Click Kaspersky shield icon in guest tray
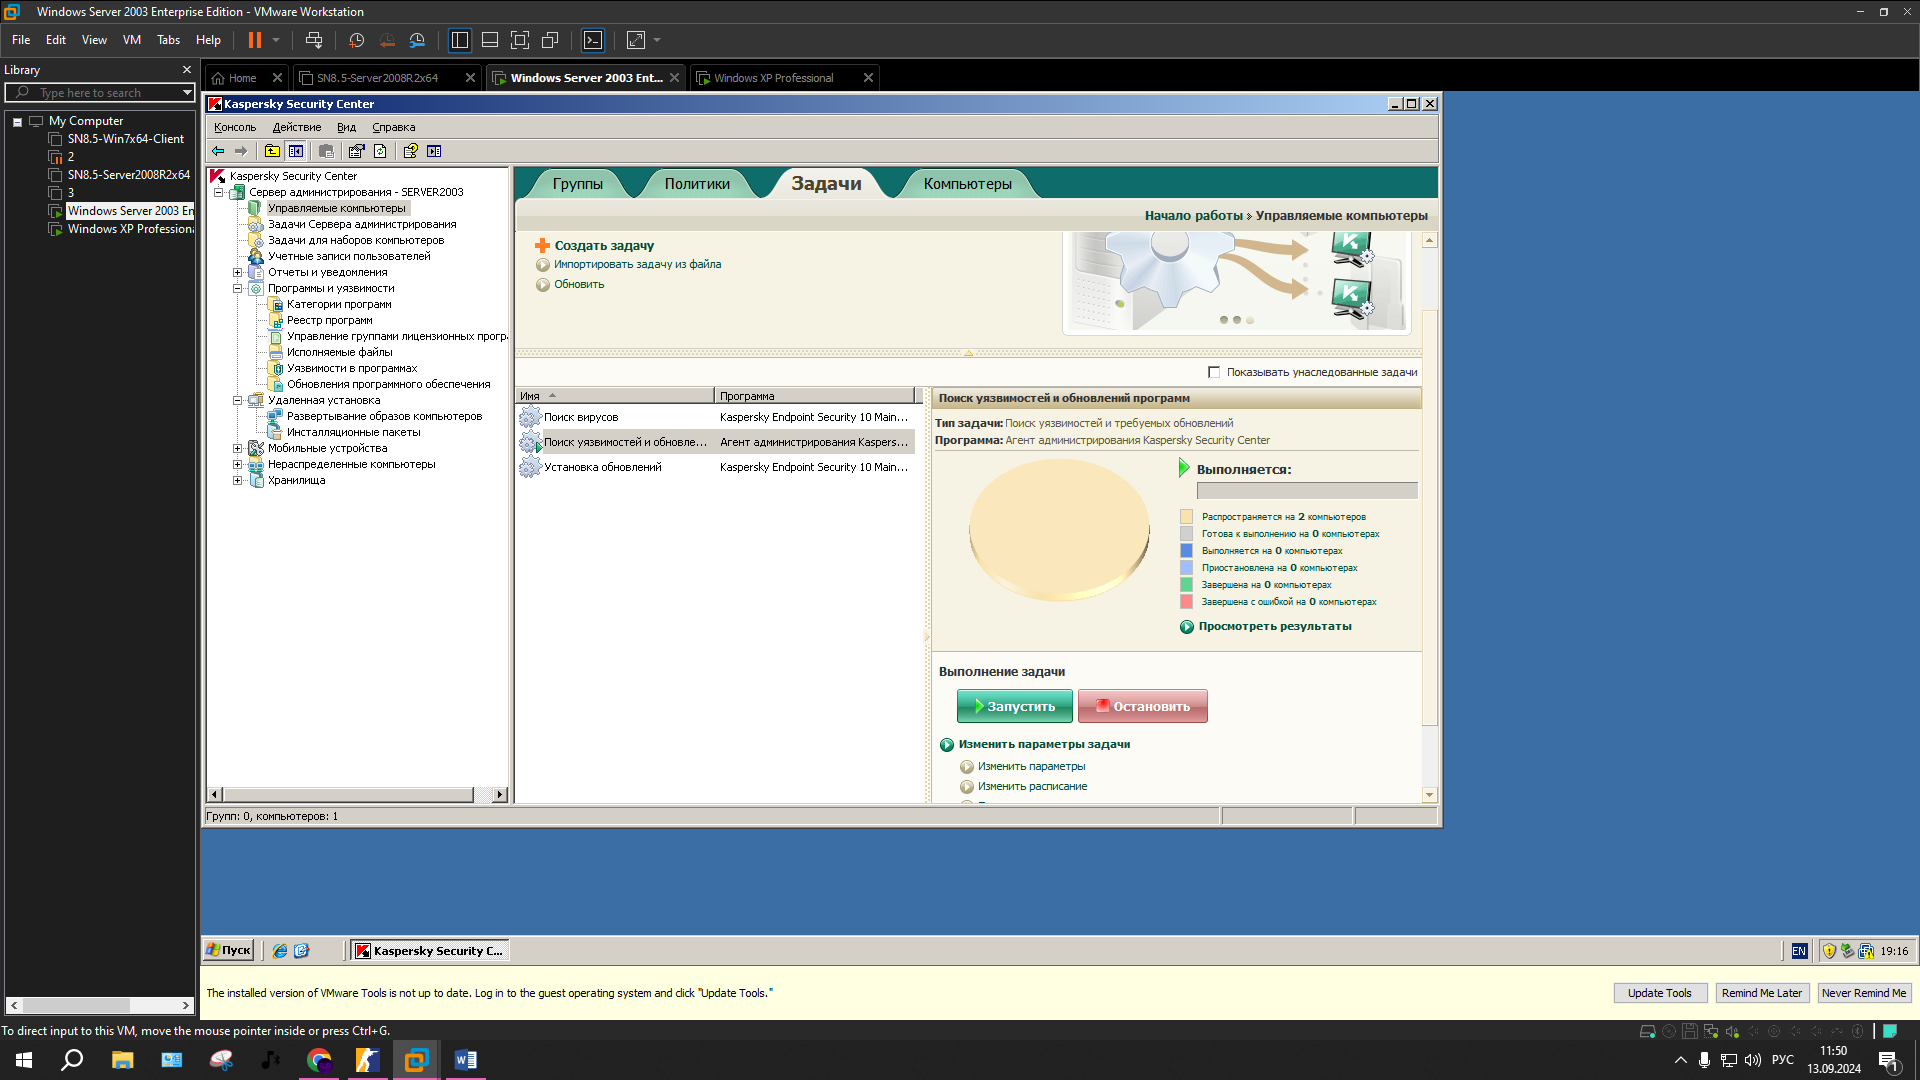This screenshot has width=1920, height=1080. click(x=1830, y=951)
